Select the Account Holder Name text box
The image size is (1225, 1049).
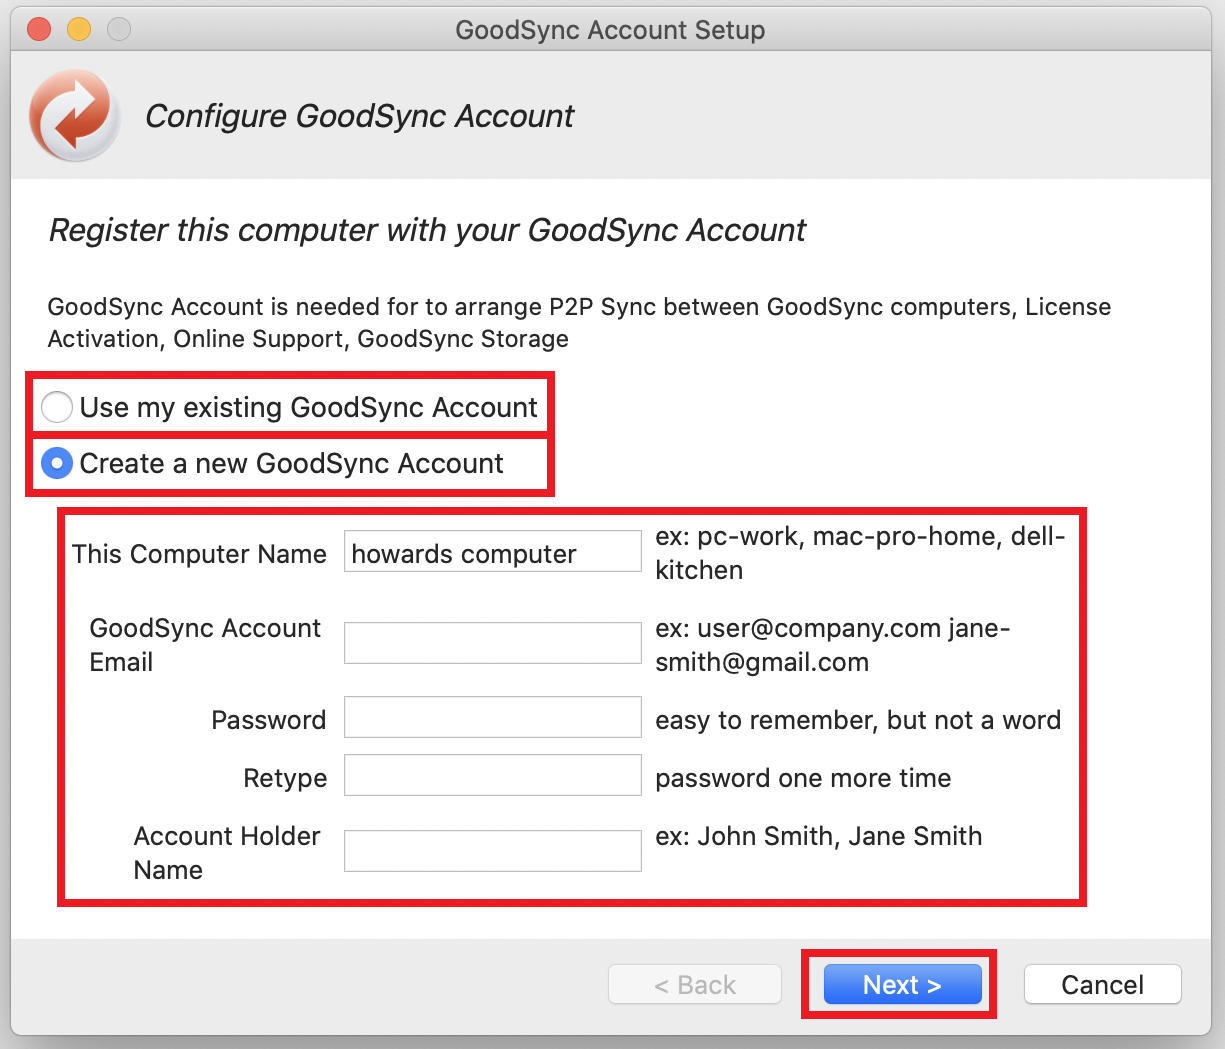pos(492,851)
